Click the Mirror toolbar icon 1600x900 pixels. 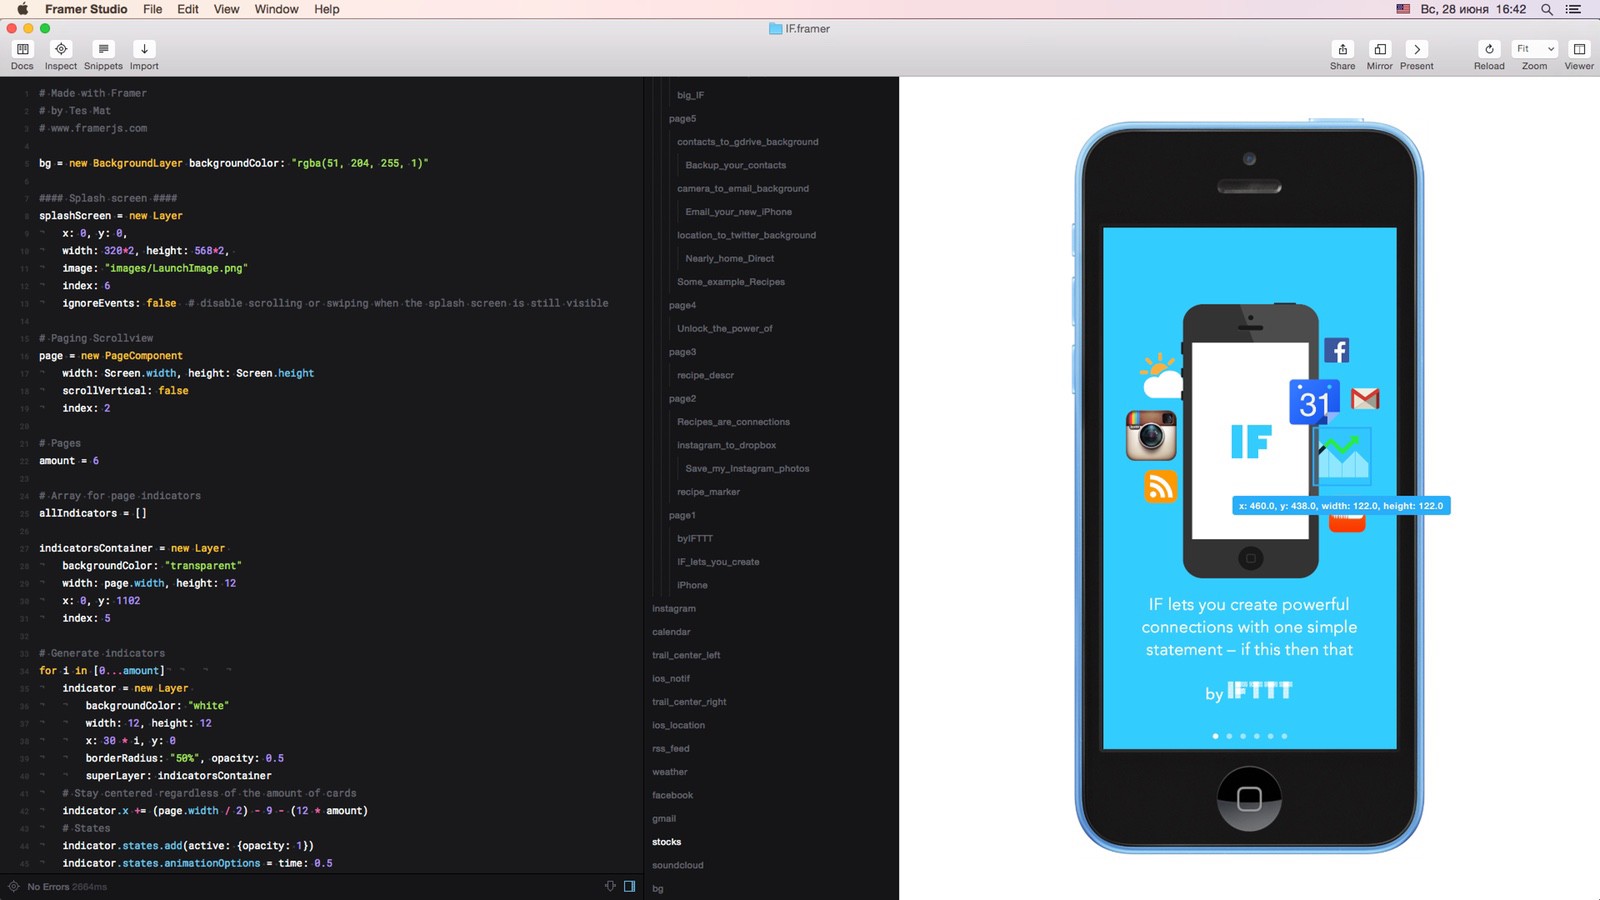1380,49
